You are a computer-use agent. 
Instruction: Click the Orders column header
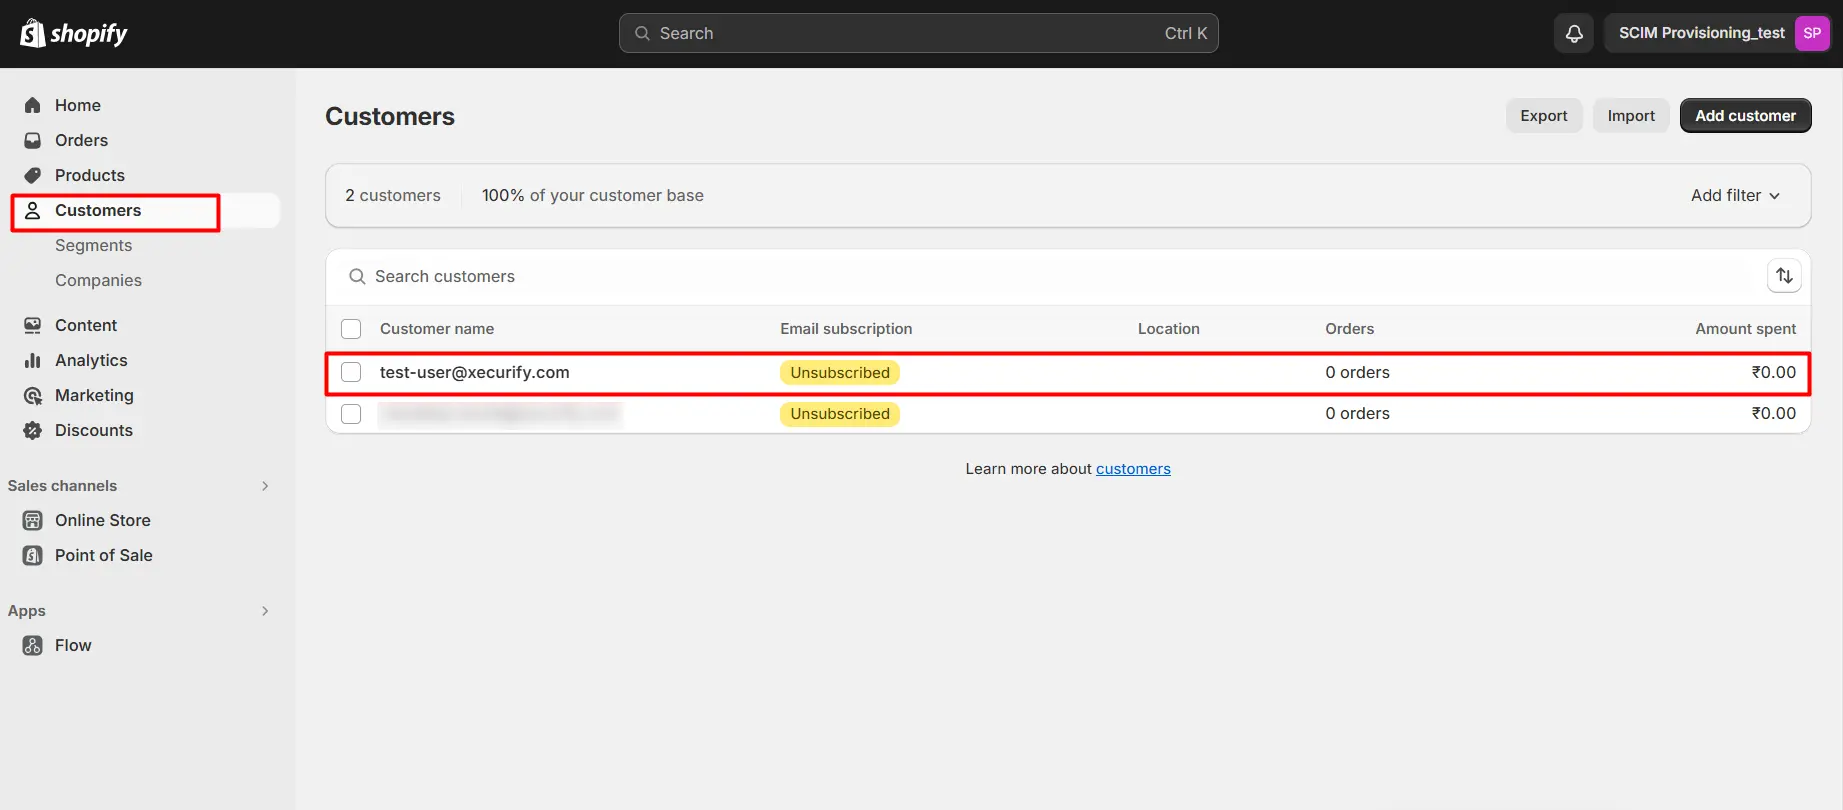(x=1349, y=329)
